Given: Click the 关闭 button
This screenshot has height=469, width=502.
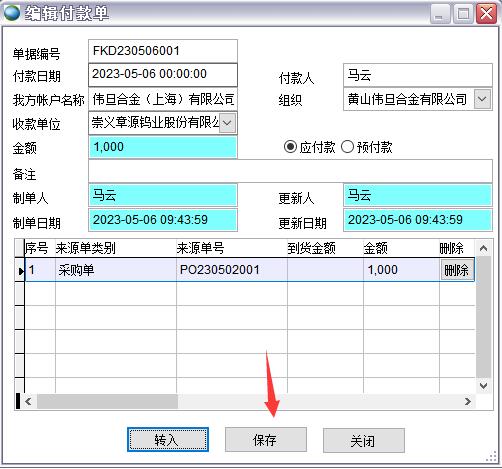Looking at the screenshot, I should pyautogui.click(x=364, y=440).
